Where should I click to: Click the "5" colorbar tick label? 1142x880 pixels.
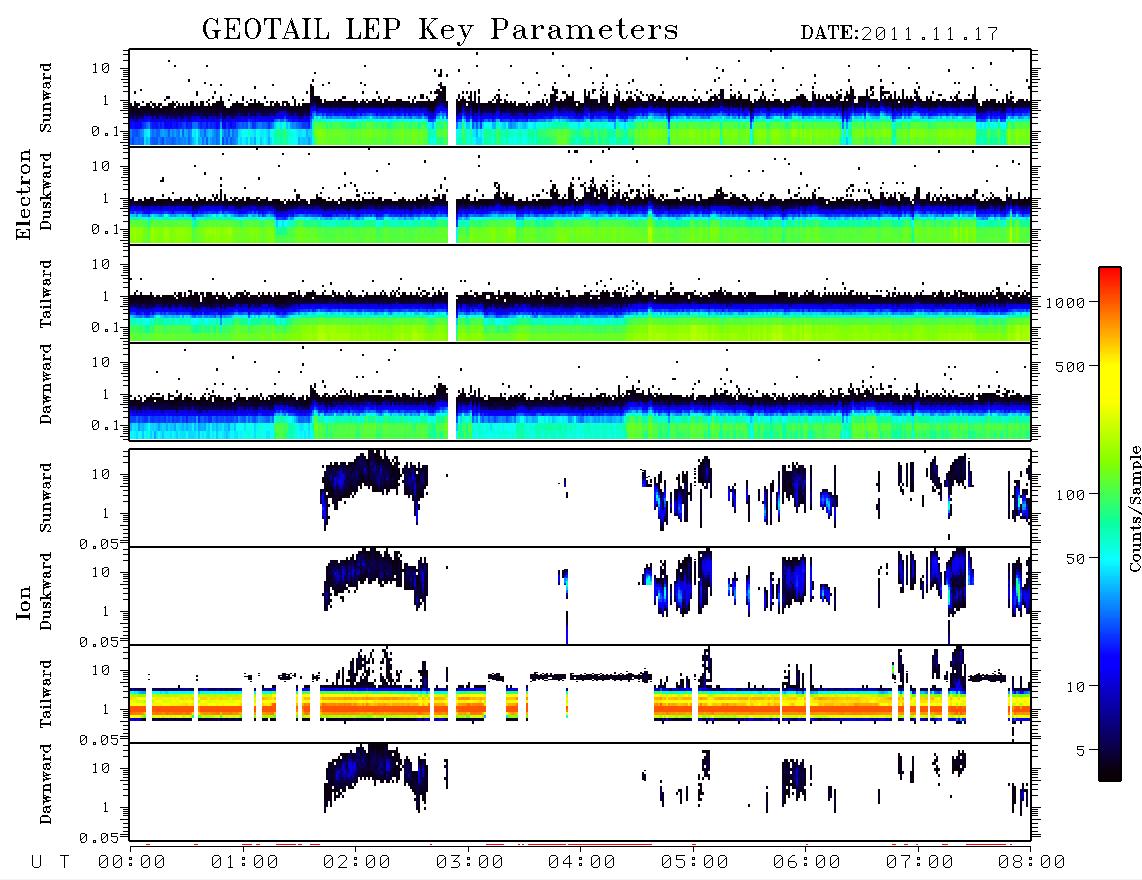point(1081,751)
